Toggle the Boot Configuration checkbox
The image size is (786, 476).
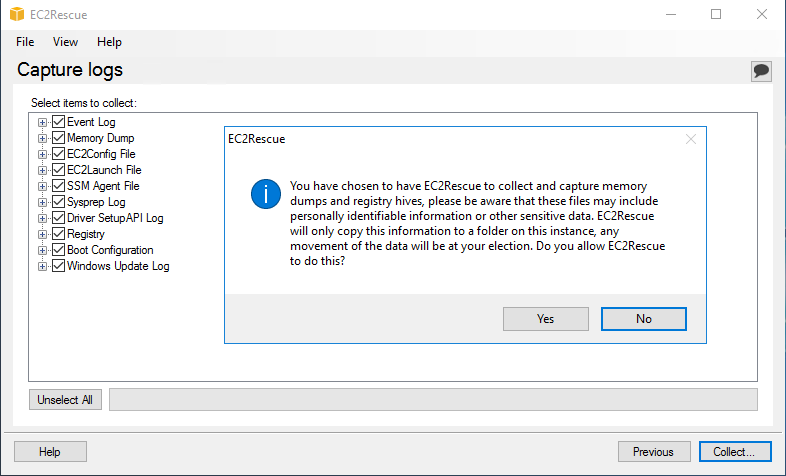pos(59,250)
